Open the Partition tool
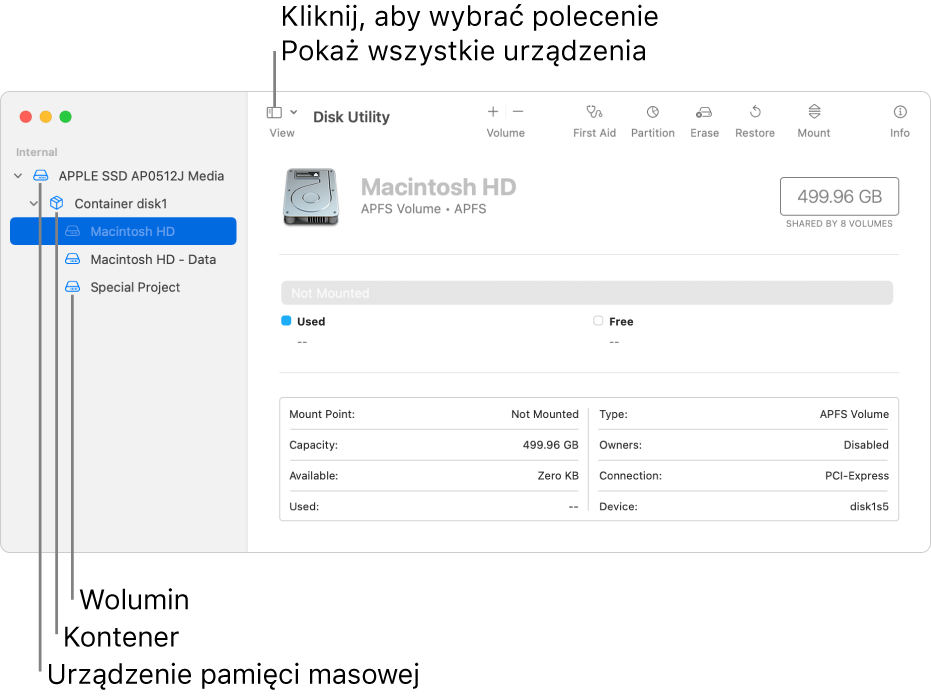This screenshot has width=931, height=697. [x=652, y=113]
